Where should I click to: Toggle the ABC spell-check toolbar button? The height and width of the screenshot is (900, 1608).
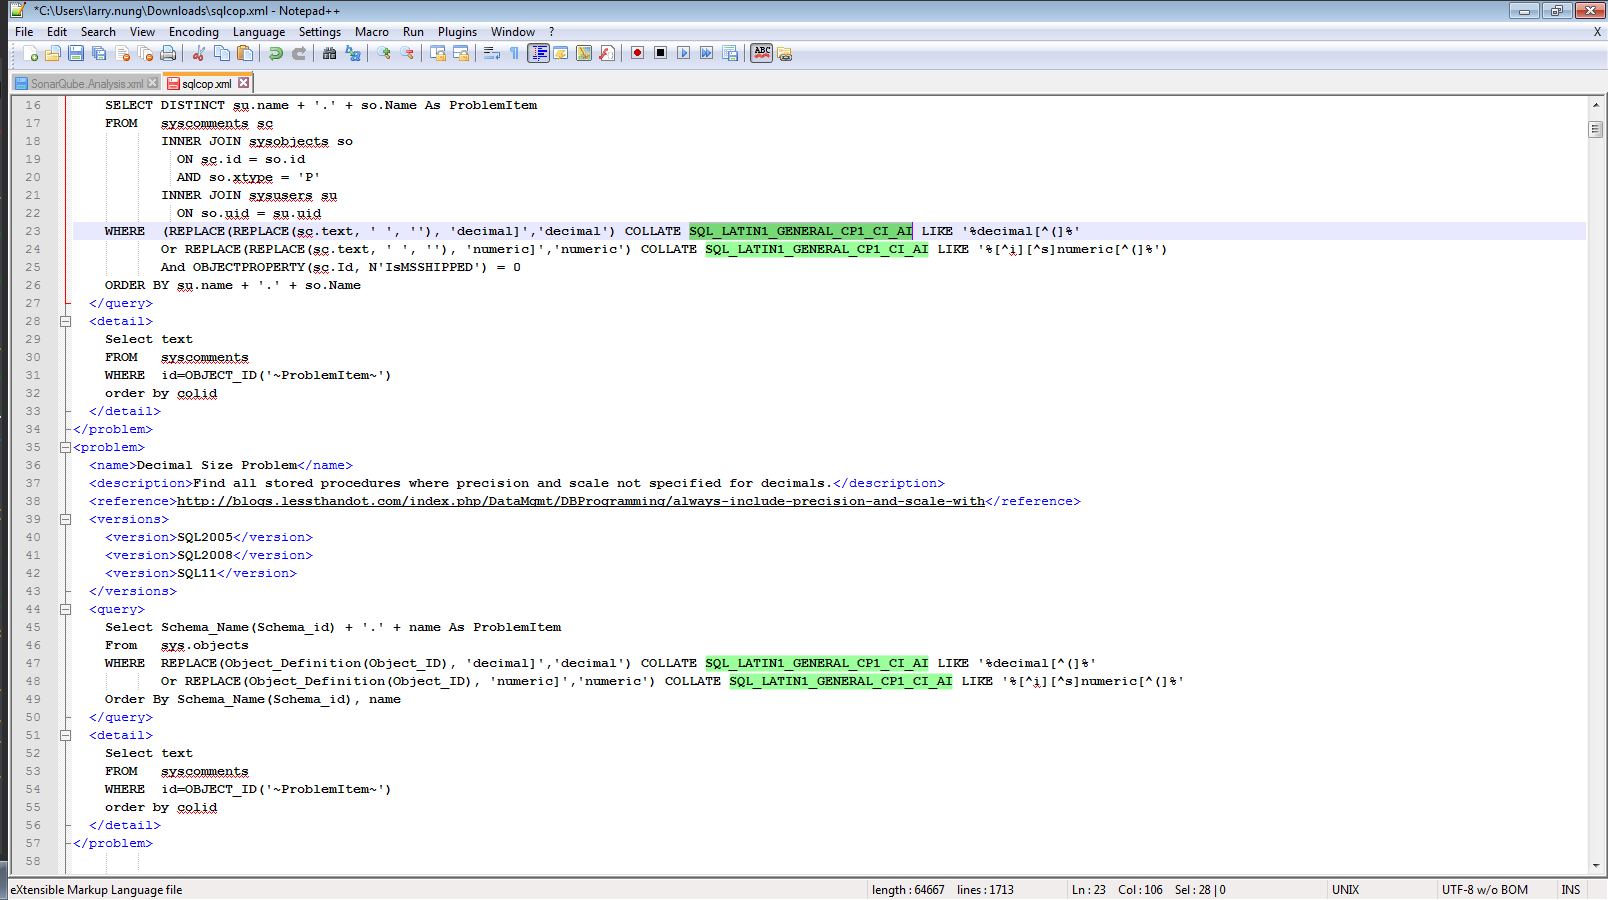click(x=762, y=53)
